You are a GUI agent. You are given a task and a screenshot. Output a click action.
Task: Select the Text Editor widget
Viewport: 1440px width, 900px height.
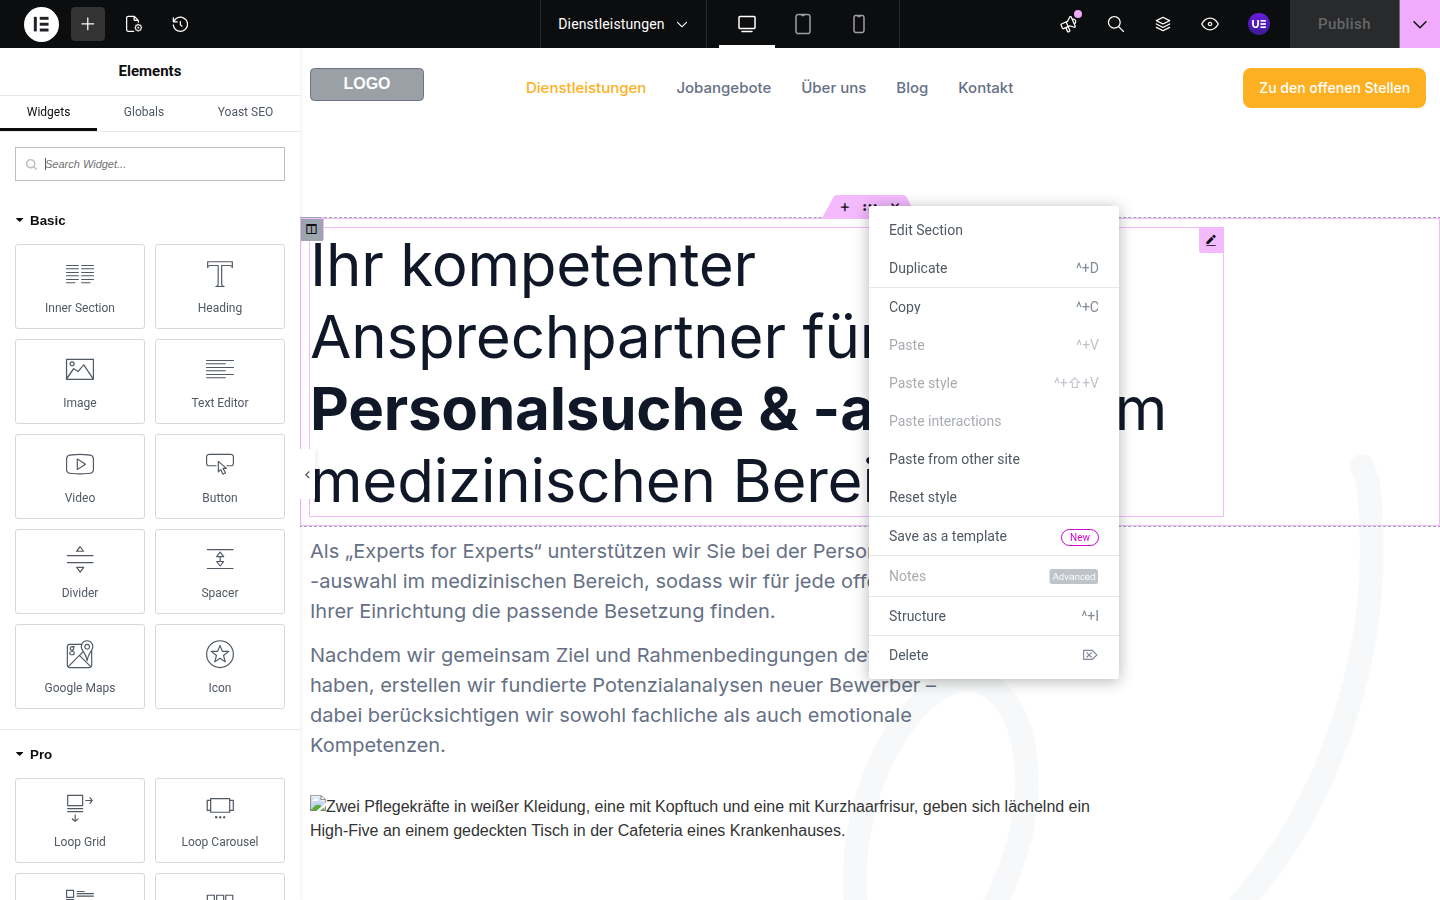click(220, 381)
